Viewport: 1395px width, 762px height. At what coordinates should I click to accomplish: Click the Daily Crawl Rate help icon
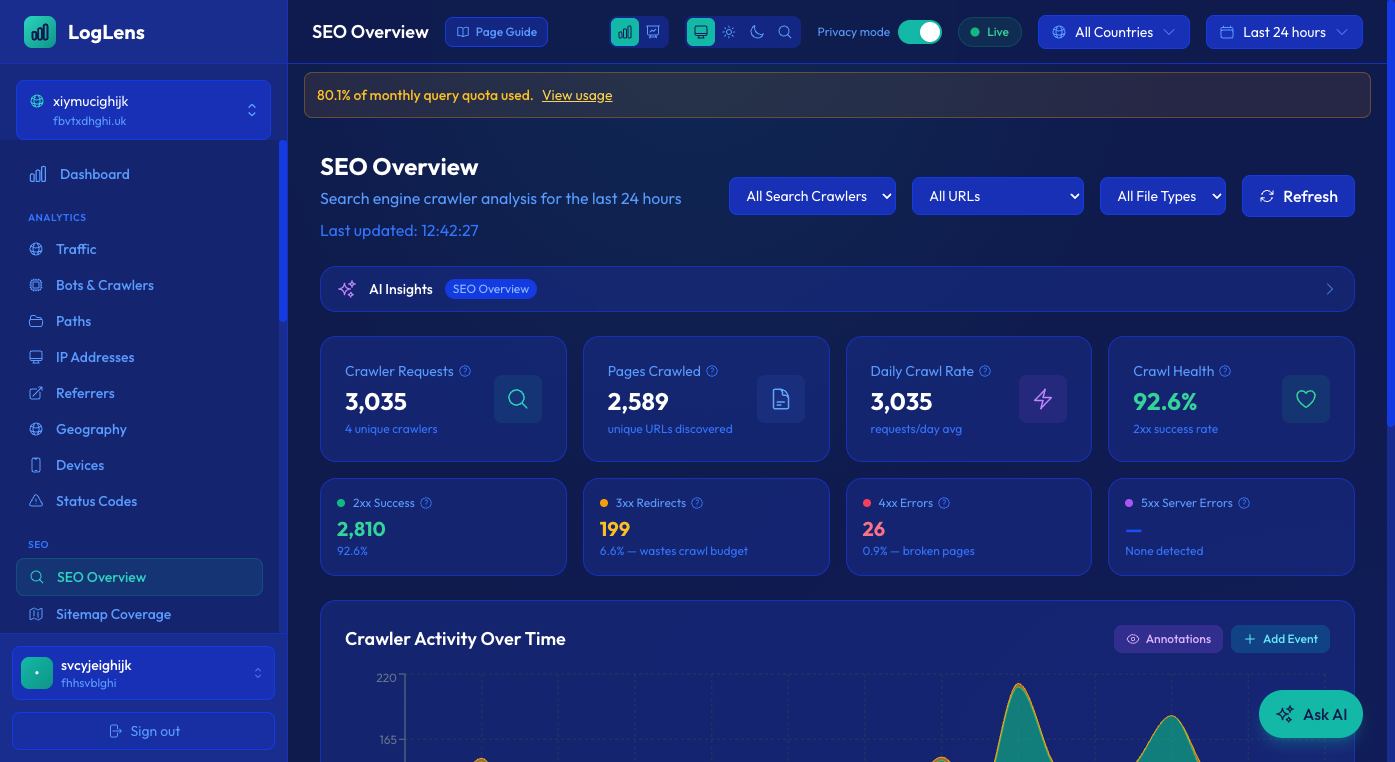tap(985, 371)
